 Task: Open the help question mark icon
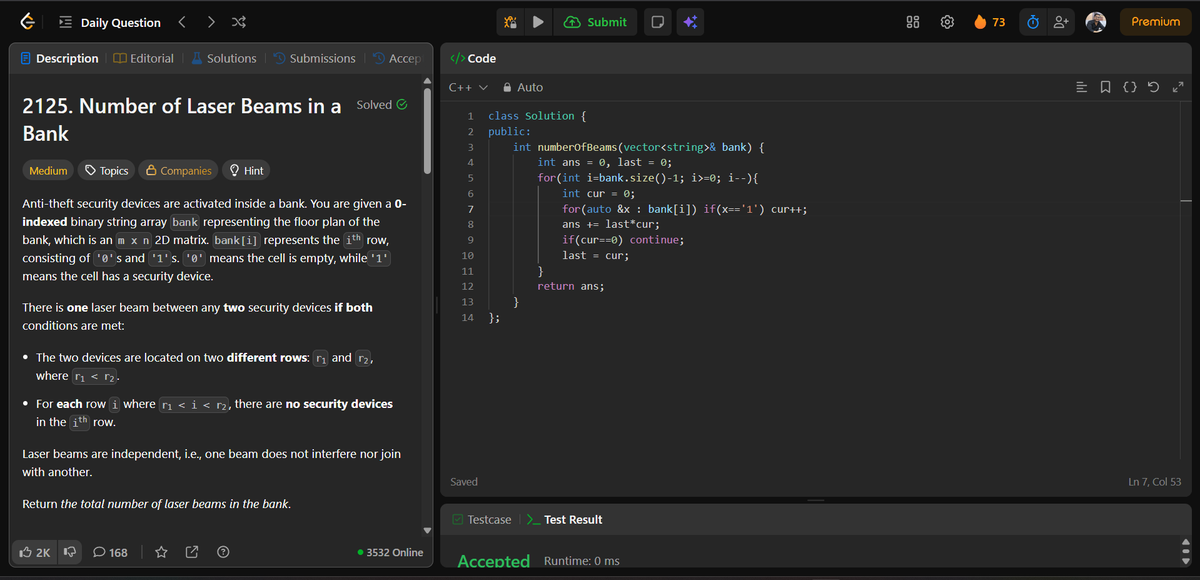tap(223, 552)
